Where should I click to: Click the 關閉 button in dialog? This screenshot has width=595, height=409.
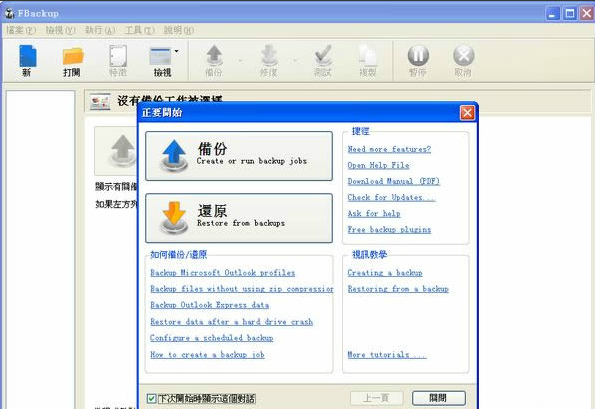(x=439, y=398)
